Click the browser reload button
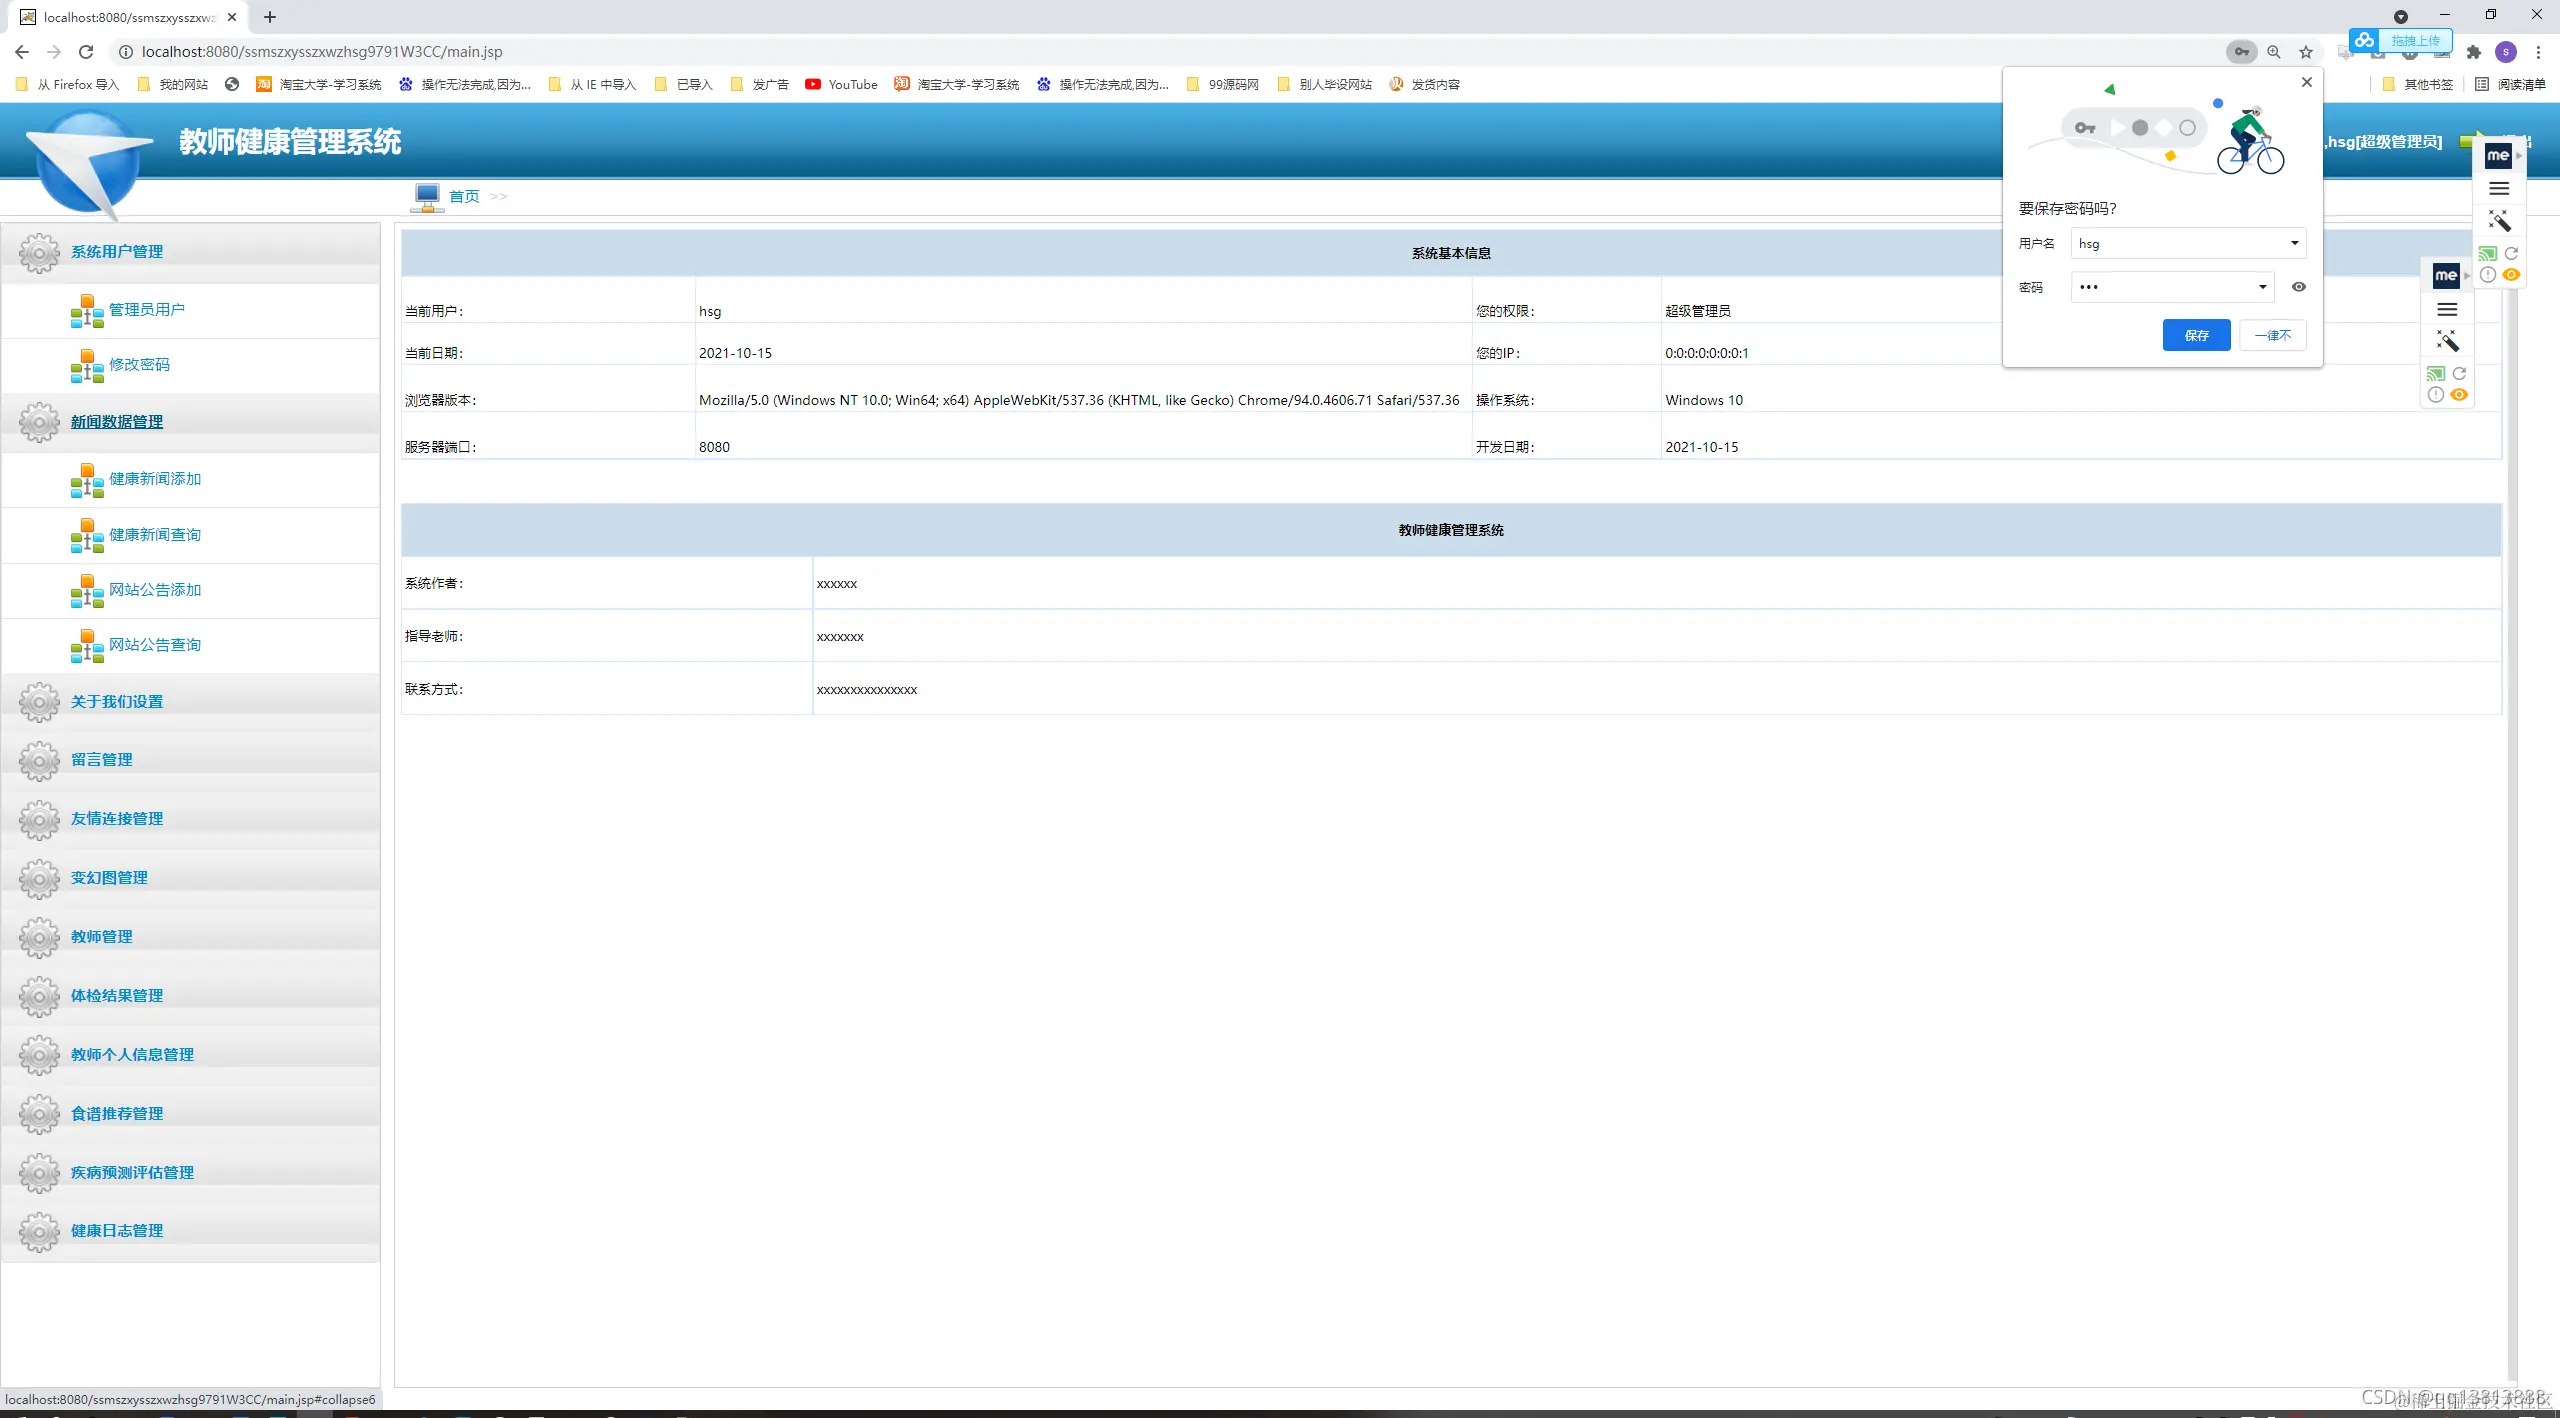Viewport: 2560px width, 1418px height. pyautogui.click(x=86, y=52)
